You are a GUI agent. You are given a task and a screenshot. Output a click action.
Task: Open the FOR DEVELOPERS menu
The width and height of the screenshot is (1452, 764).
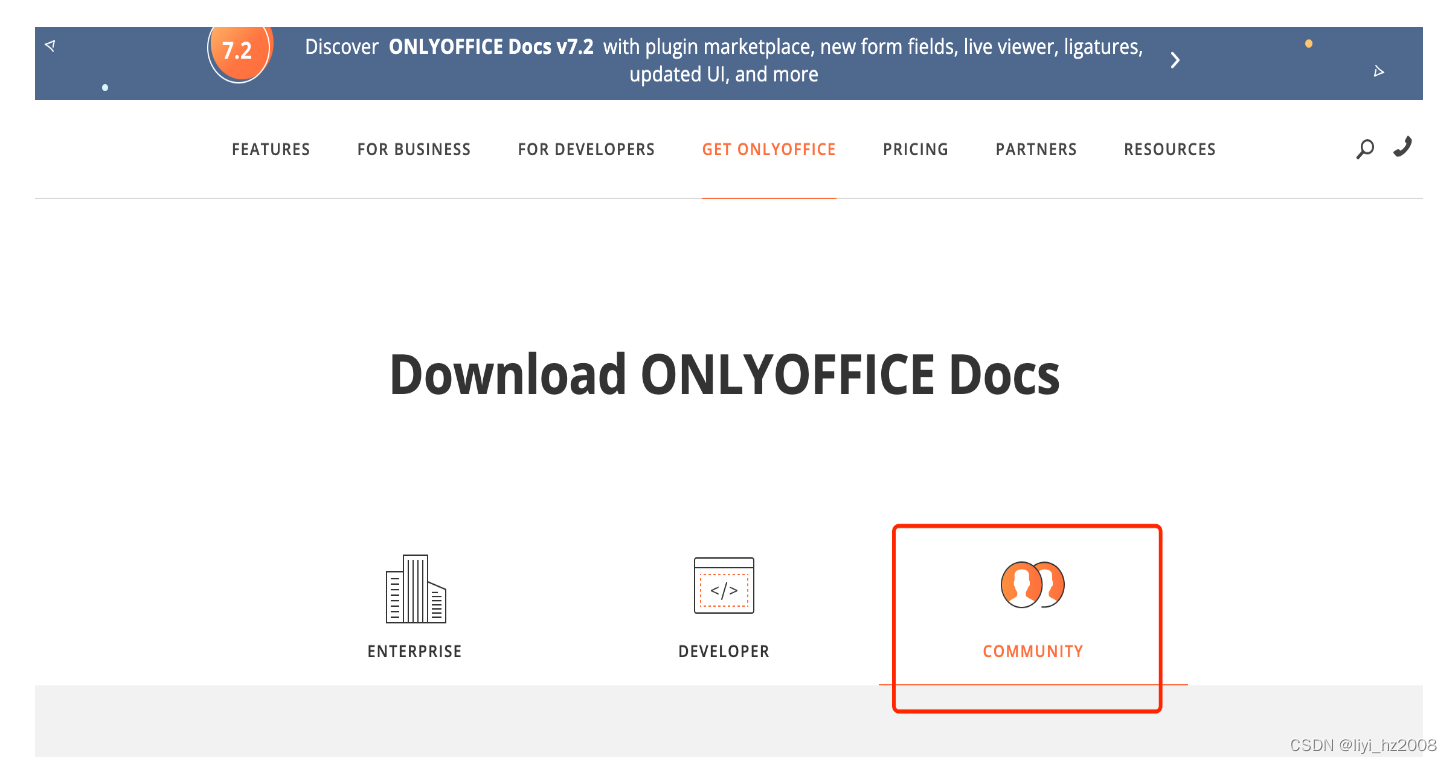pos(586,149)
